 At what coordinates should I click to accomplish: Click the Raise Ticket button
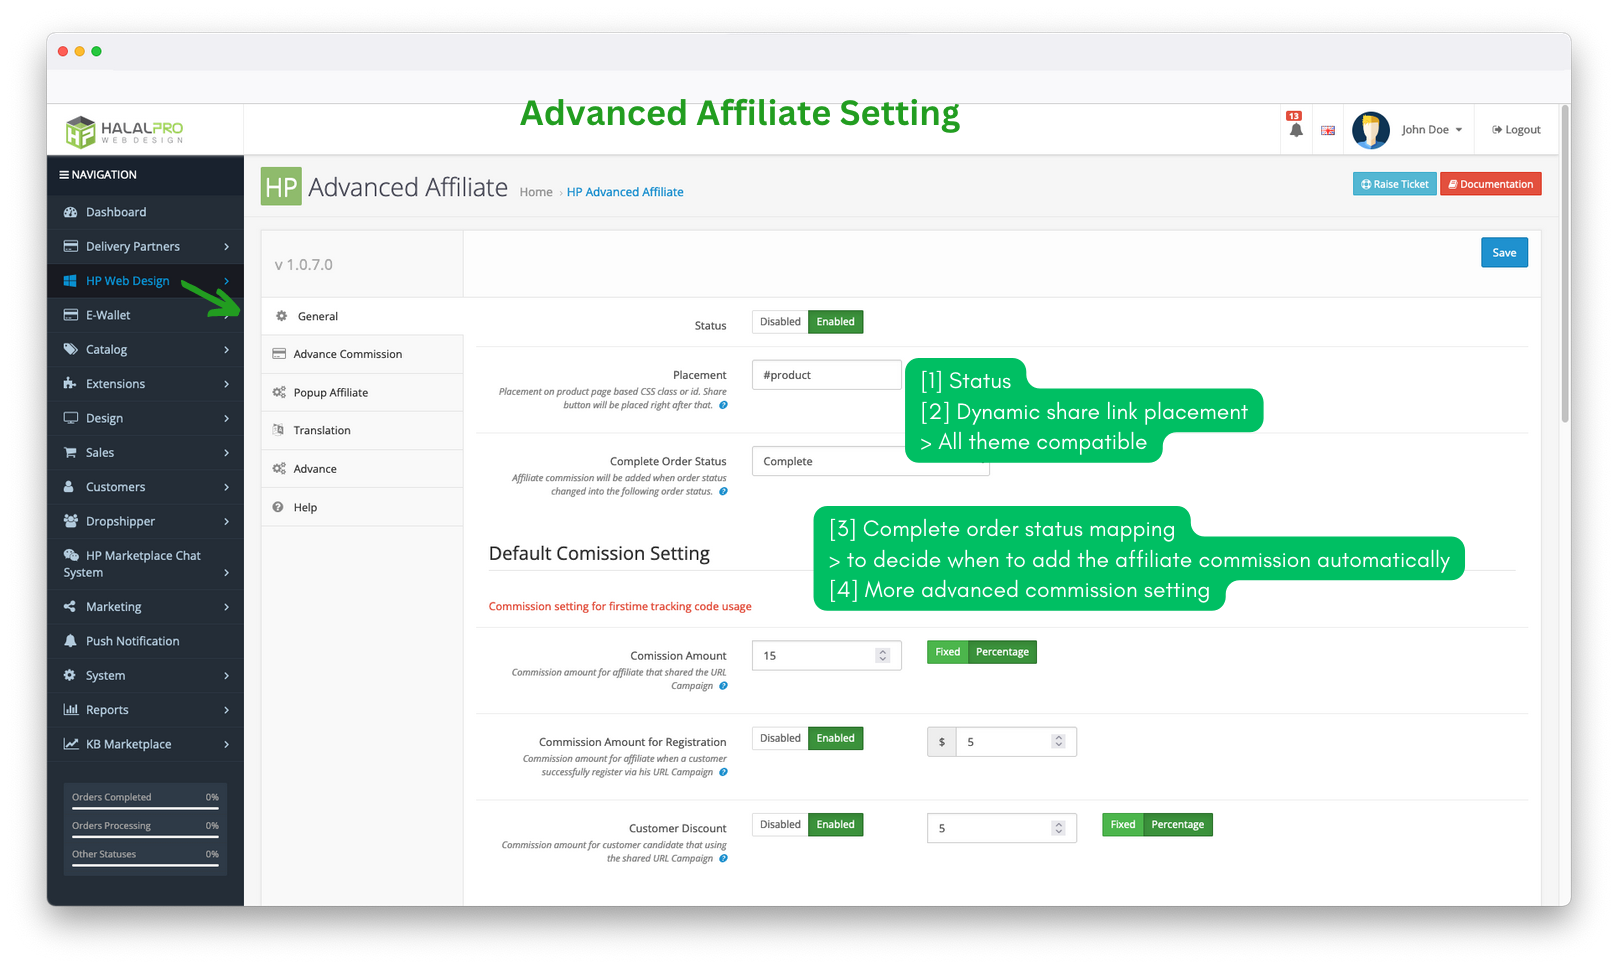click(x=1394, y=184)
